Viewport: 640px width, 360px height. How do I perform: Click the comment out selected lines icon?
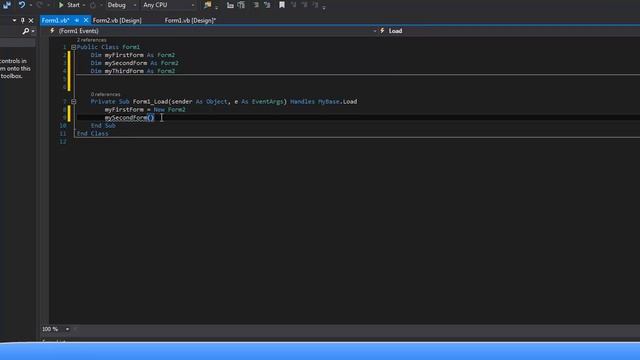[256, 5]
